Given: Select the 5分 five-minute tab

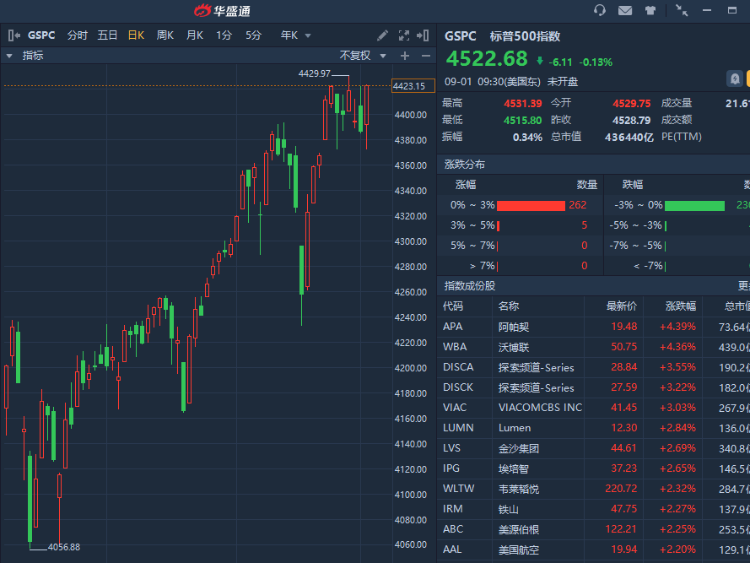Looking at the screenshot, I should (253, 35).
